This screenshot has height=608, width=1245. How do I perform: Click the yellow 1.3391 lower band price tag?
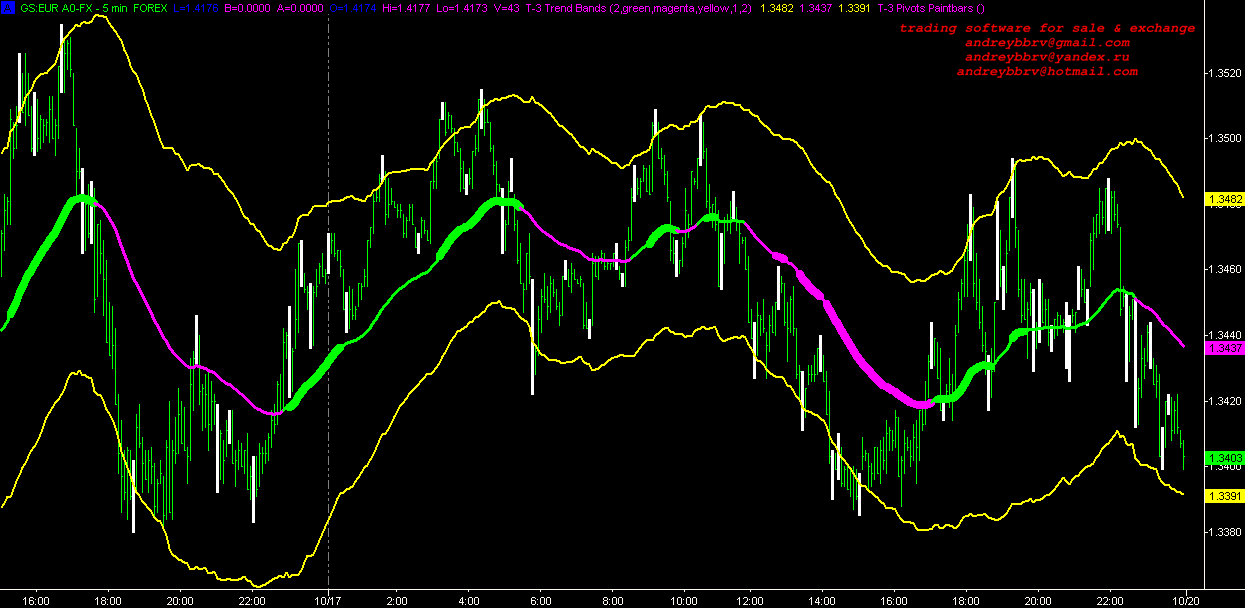click(1224, 496)
